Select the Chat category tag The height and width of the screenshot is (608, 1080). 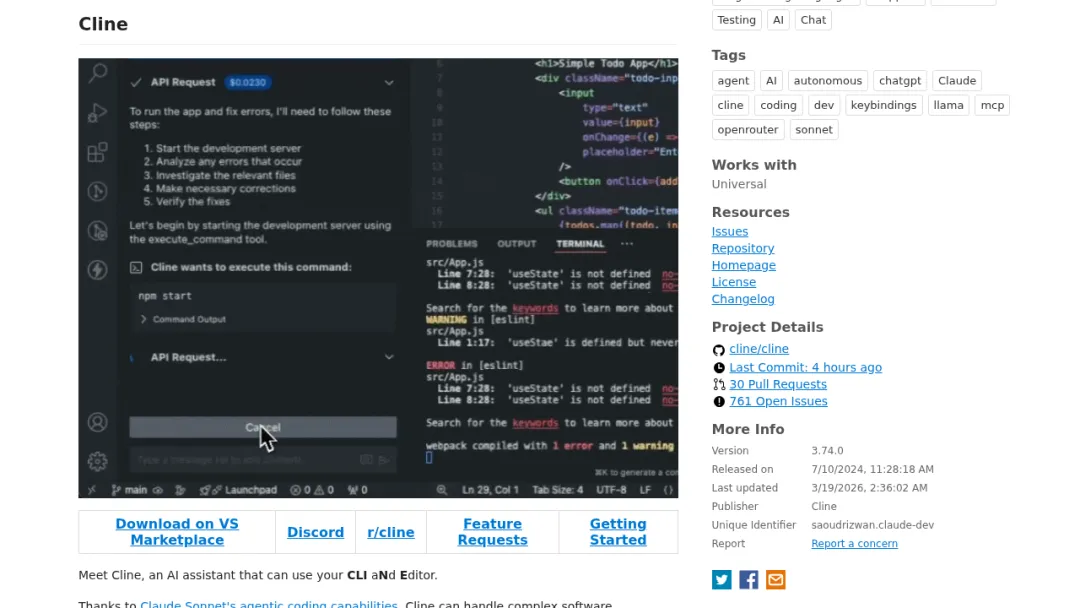tap(813, 20)
